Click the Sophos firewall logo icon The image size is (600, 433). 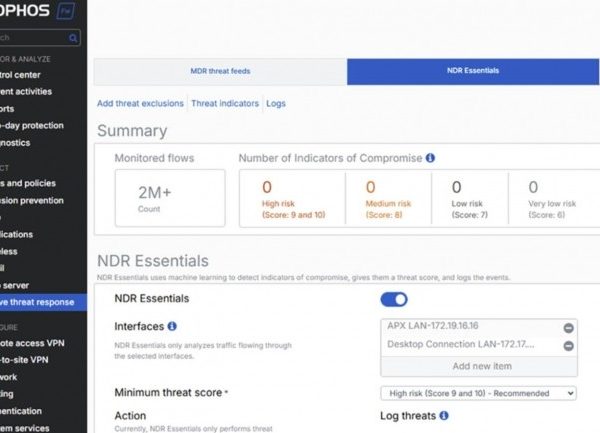tap(65, 11)
